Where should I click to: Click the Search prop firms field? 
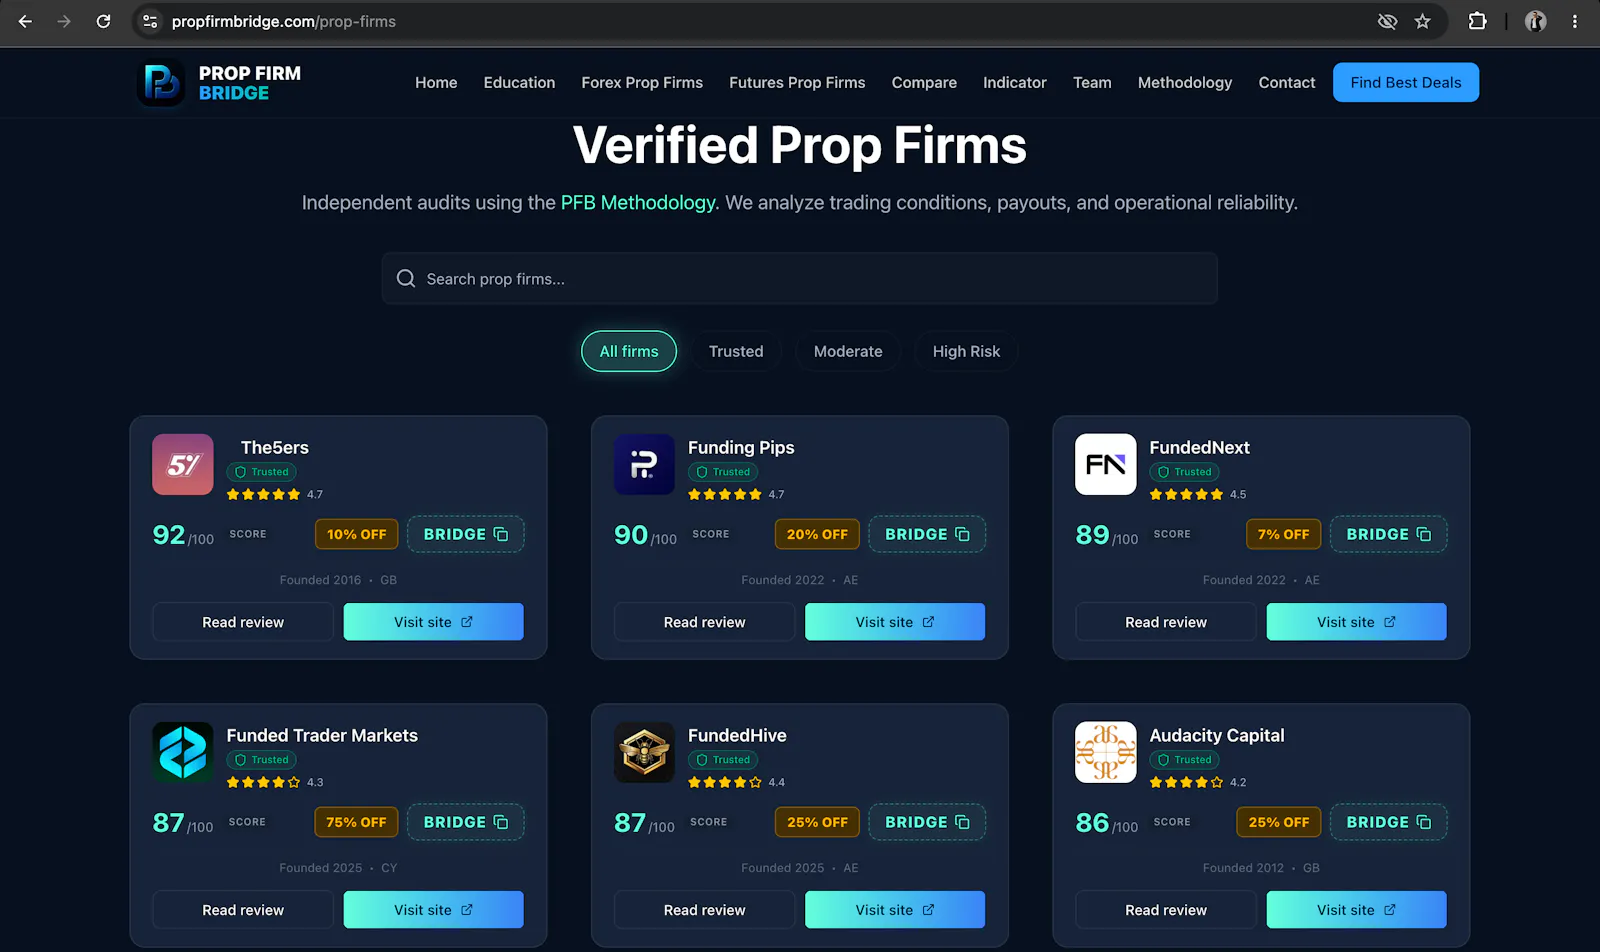point(800,278)
